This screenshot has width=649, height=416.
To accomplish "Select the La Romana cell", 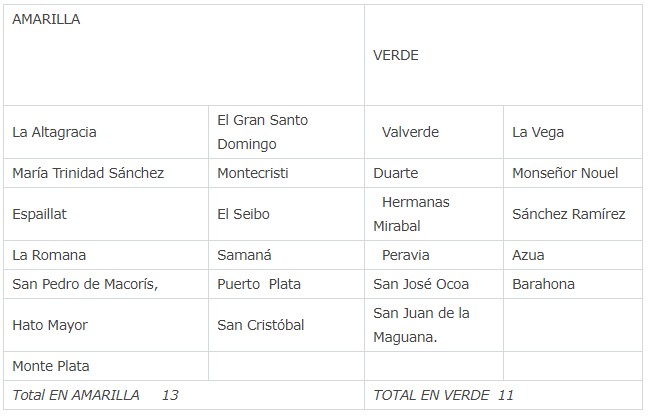I will pyautogui.click(x=49, y=255).
